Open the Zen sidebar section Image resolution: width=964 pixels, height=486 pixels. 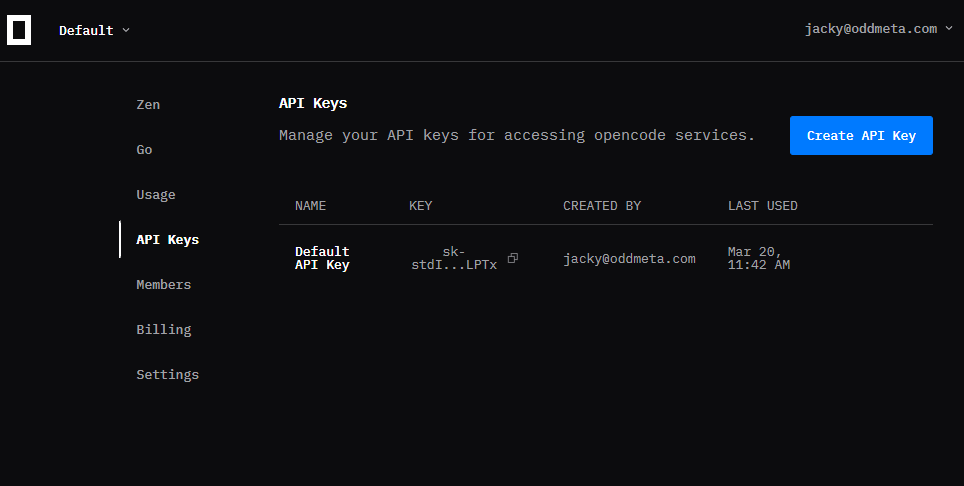[x=148, y=104]
